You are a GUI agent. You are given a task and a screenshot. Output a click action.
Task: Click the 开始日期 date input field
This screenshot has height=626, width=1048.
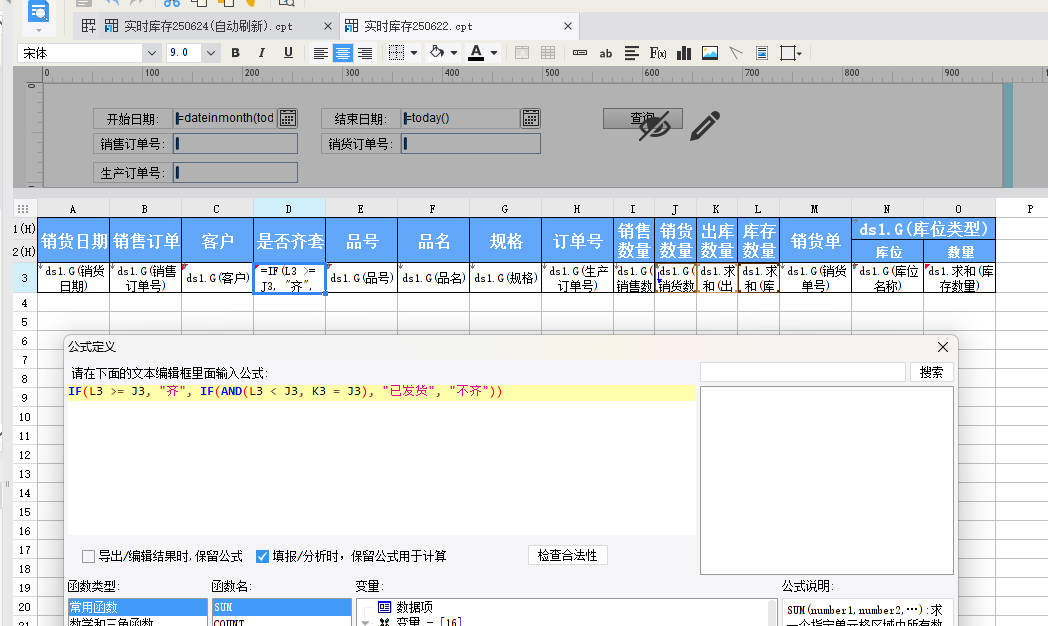coord(226,118)
